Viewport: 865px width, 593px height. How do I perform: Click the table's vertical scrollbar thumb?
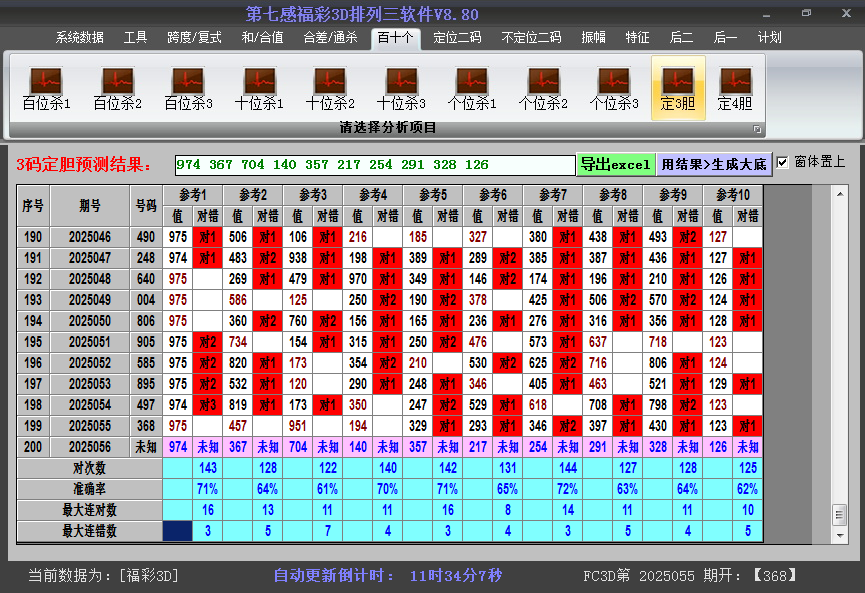point(839,514)
